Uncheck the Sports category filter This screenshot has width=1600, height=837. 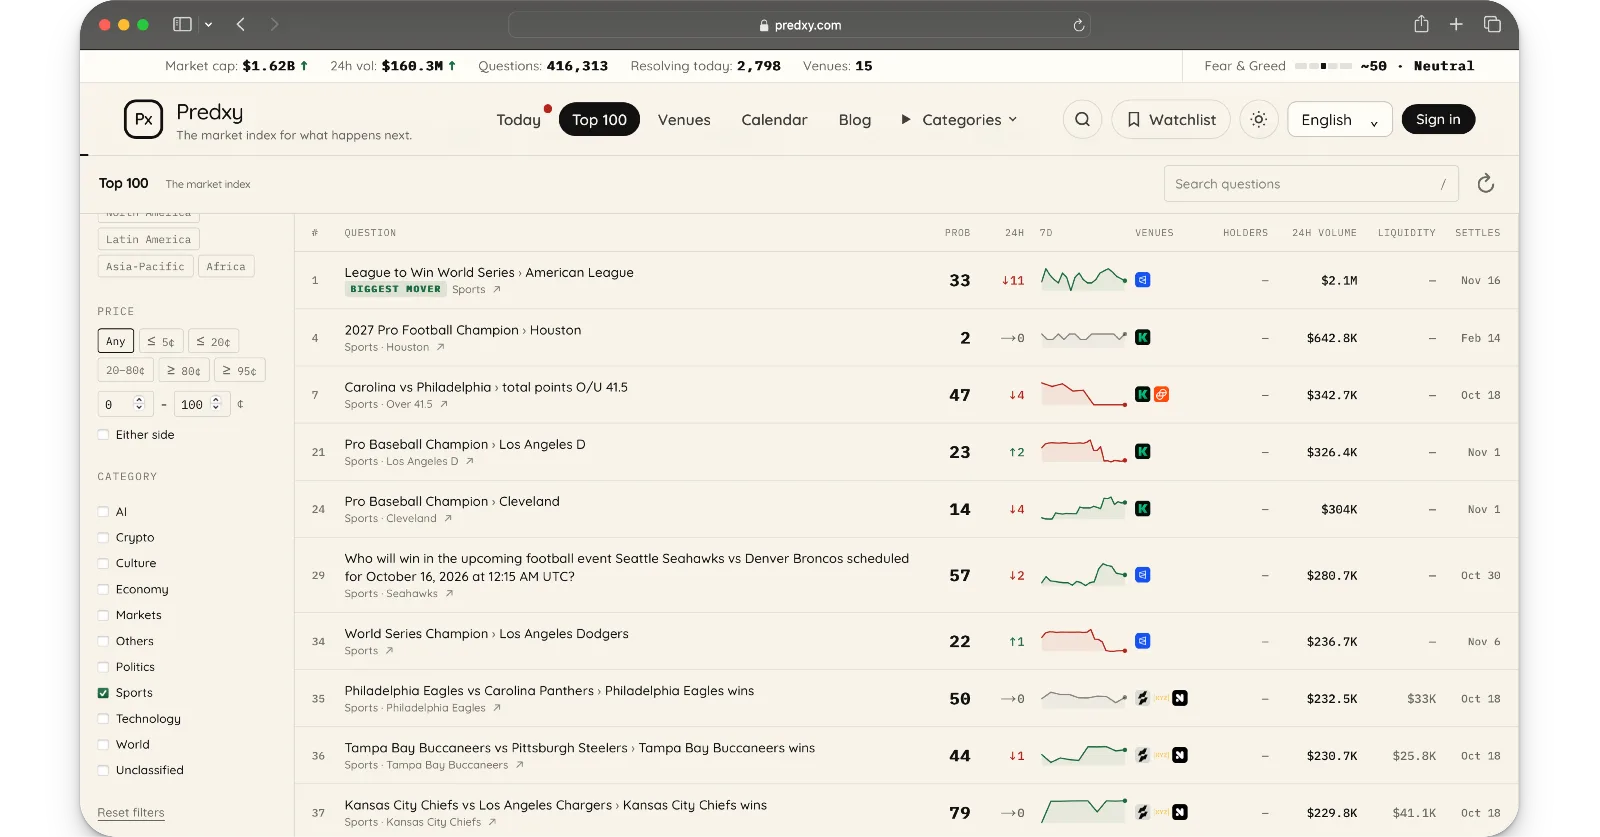tap(103, 692)
